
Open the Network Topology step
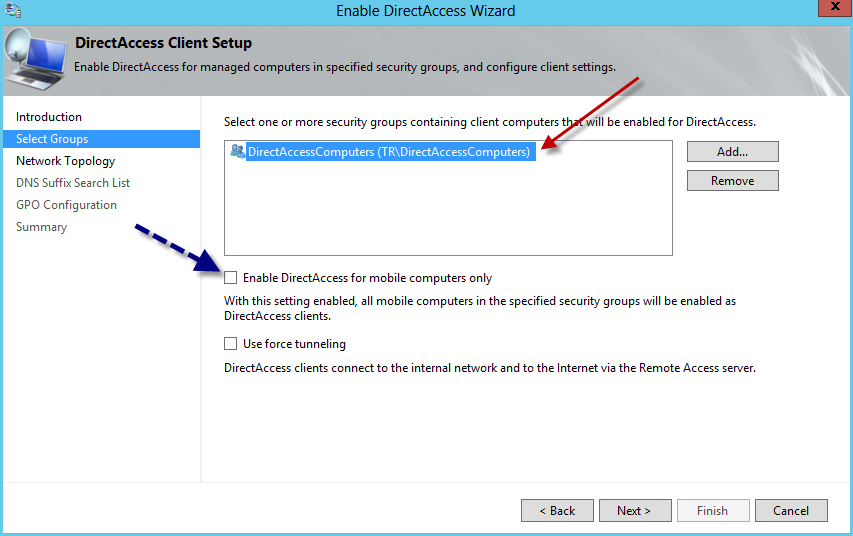(65, 161)
